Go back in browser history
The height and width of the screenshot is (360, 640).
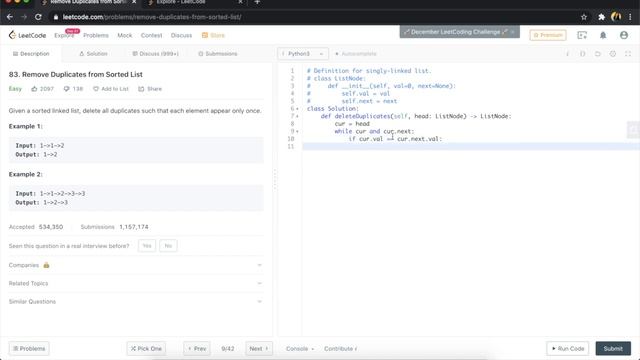[10, 17]
